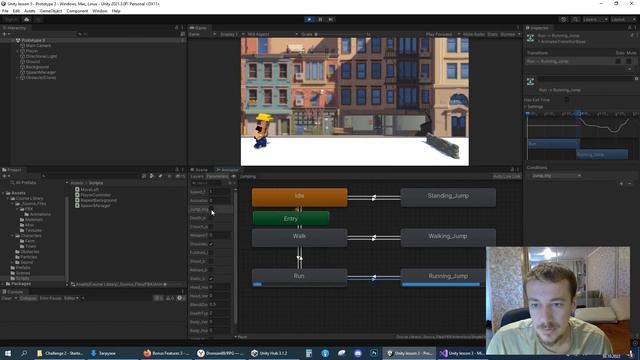Viewport: 640px width, 360px height.
Task: Toggle the checked Static_b parameter checkbox
Action: (211, 278)
